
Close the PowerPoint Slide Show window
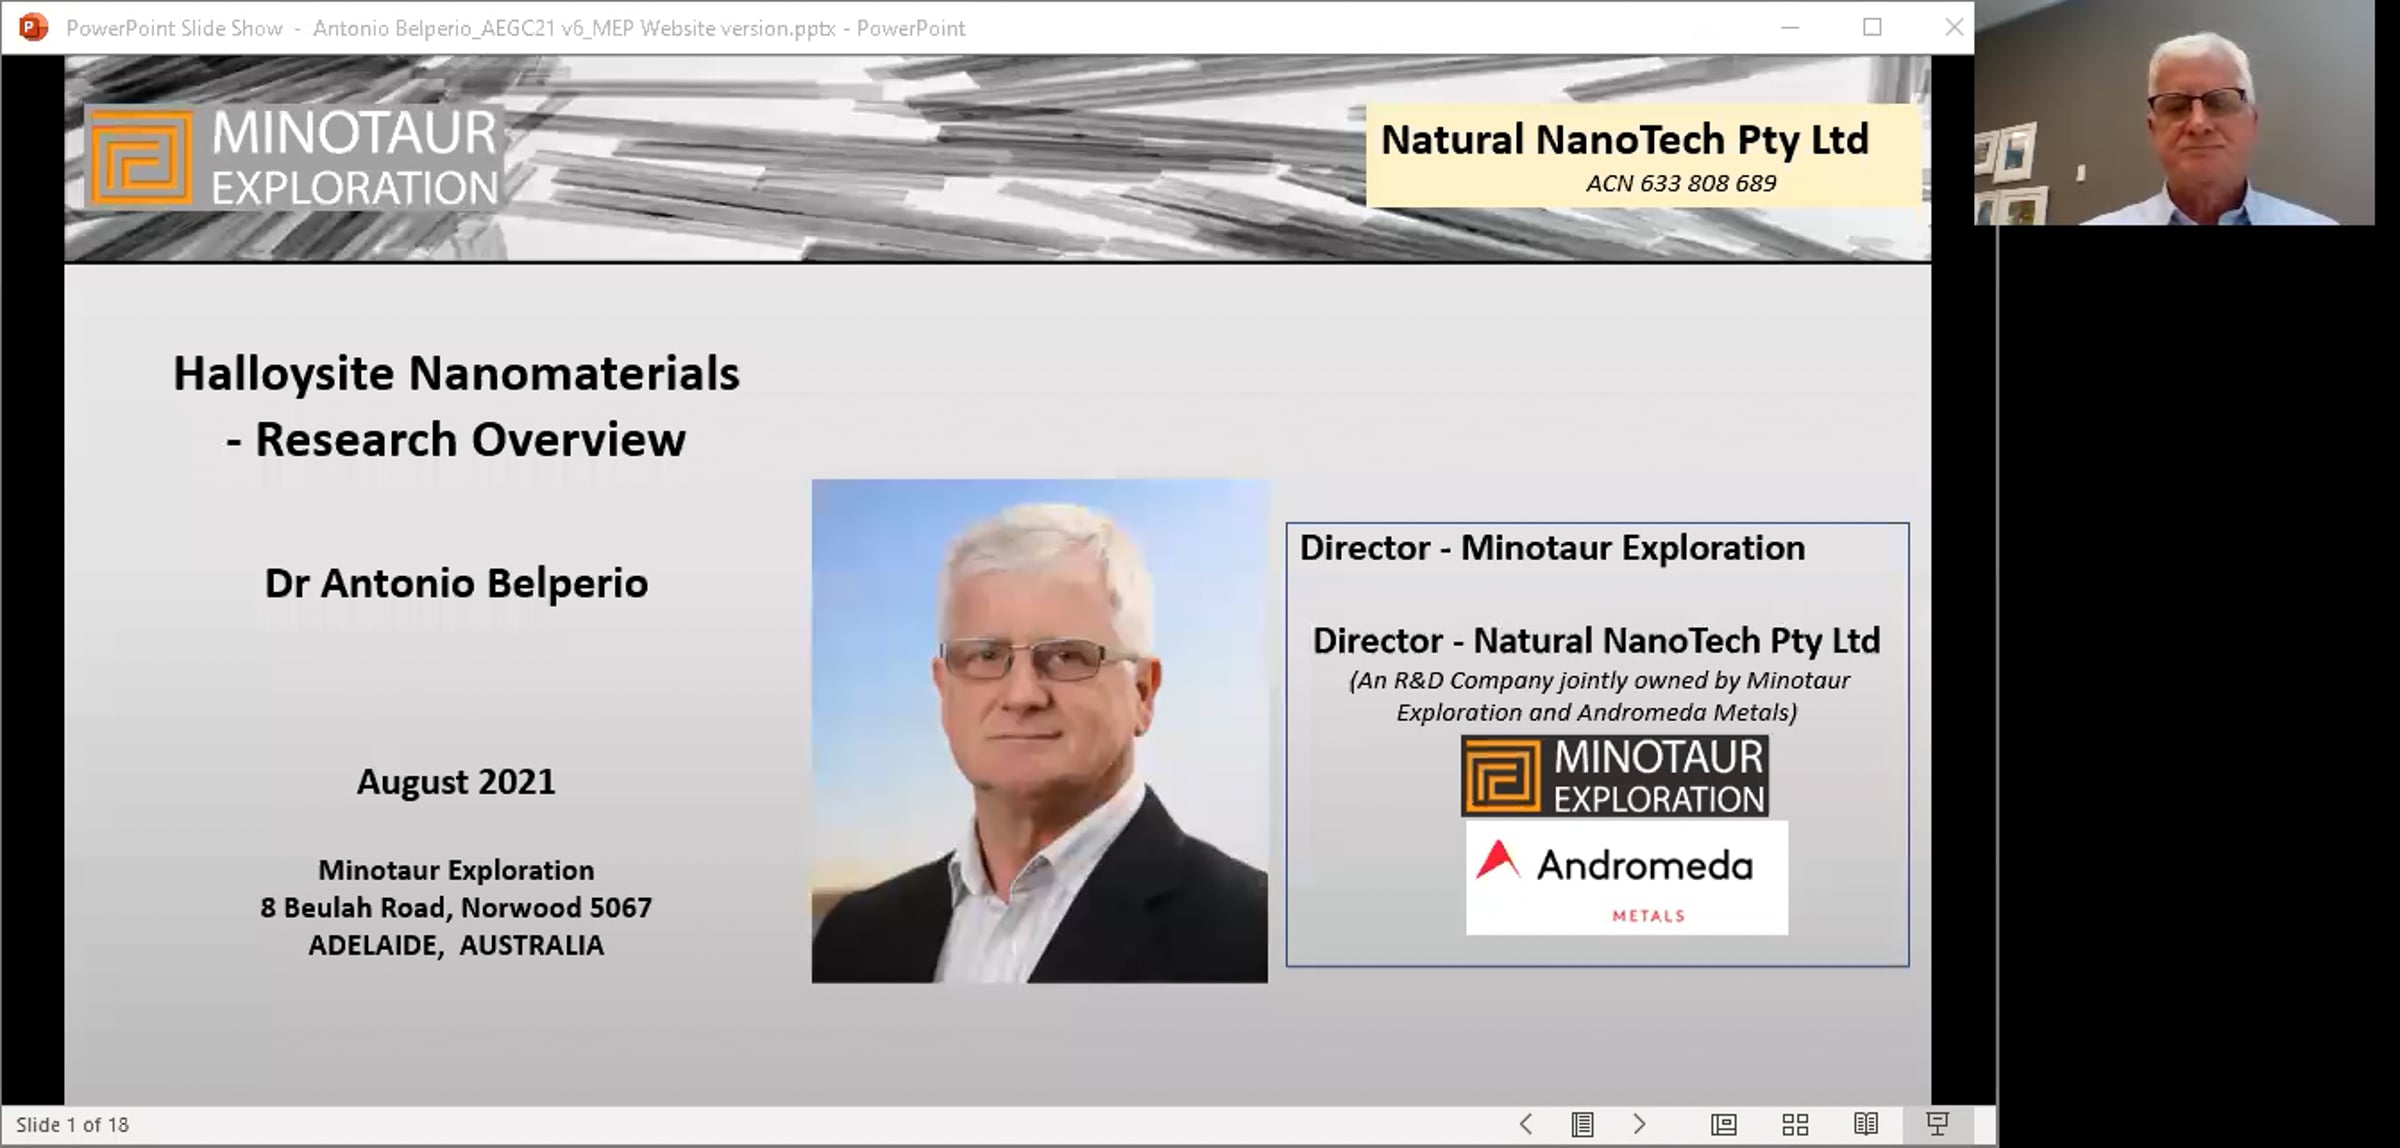click(x=1954, y=27)
